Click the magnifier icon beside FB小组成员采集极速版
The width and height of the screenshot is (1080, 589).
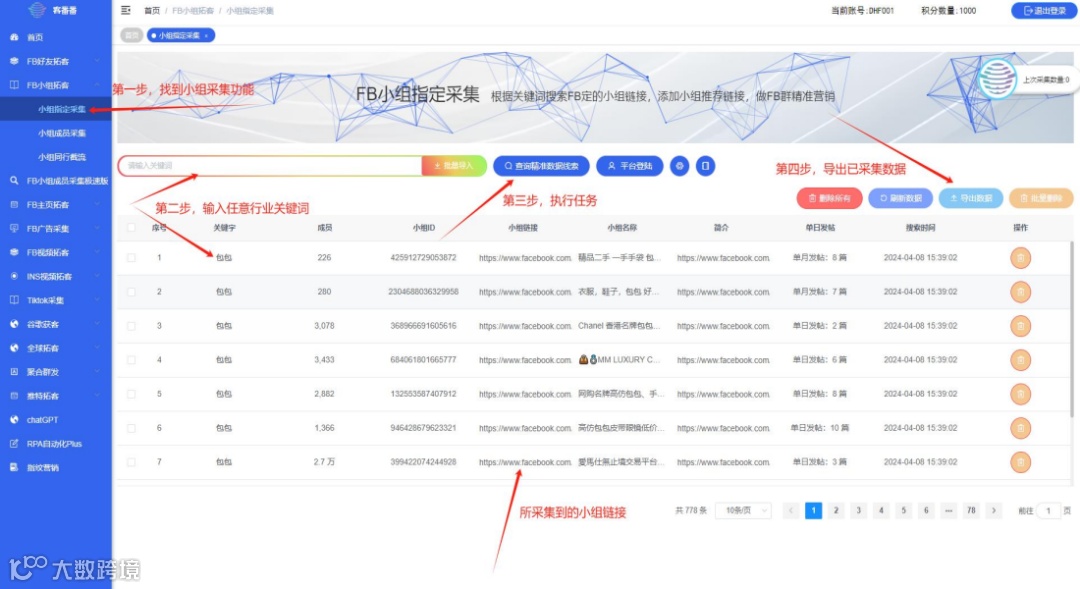[14, 180]
